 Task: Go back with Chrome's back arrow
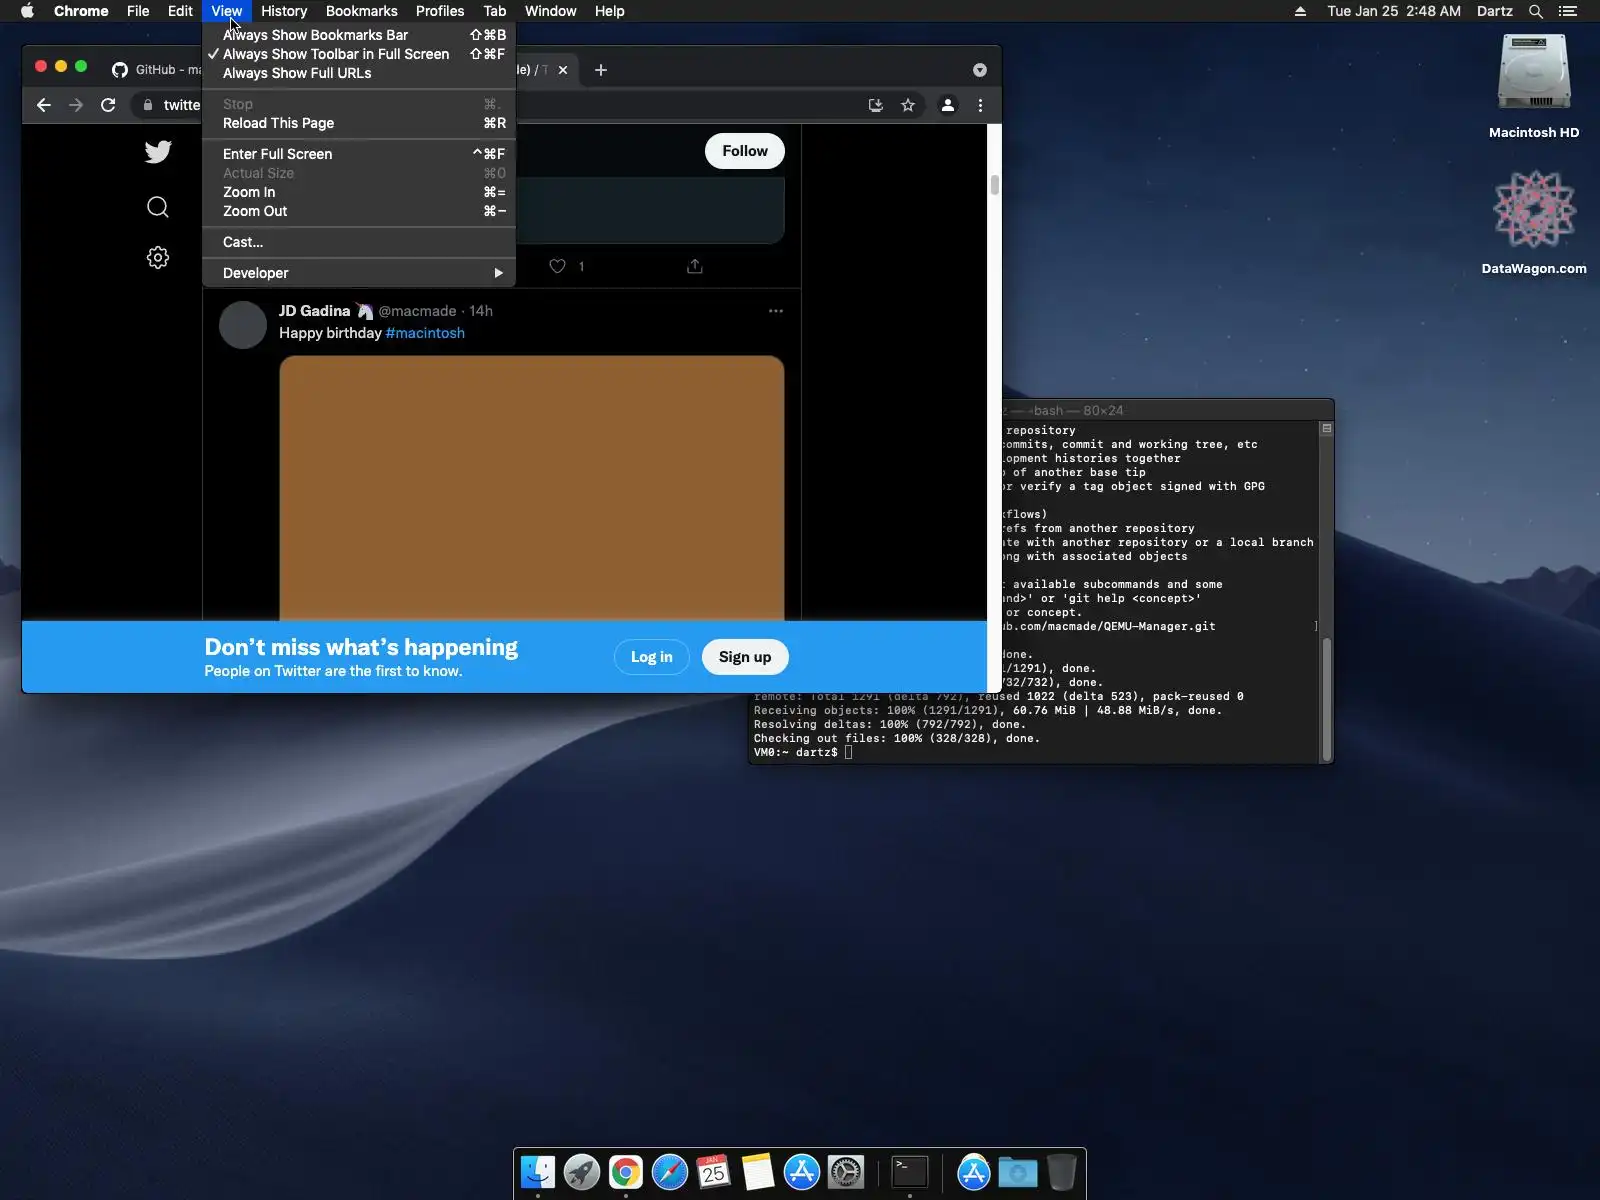coord(44,105)
